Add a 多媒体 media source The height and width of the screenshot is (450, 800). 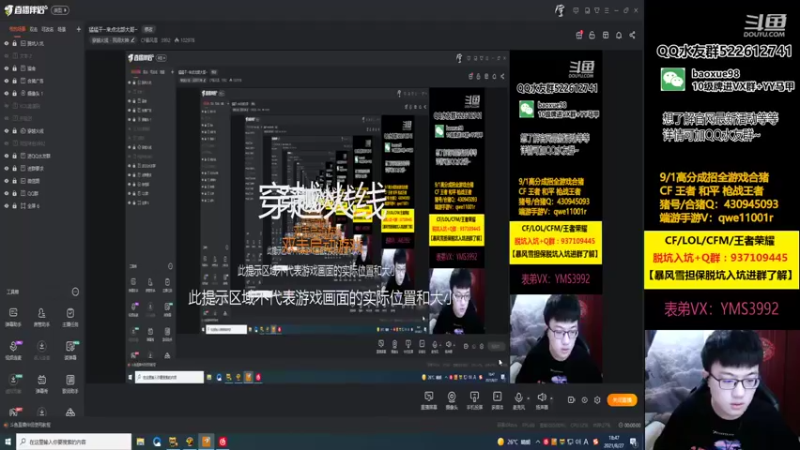click(x=497, y=400)
